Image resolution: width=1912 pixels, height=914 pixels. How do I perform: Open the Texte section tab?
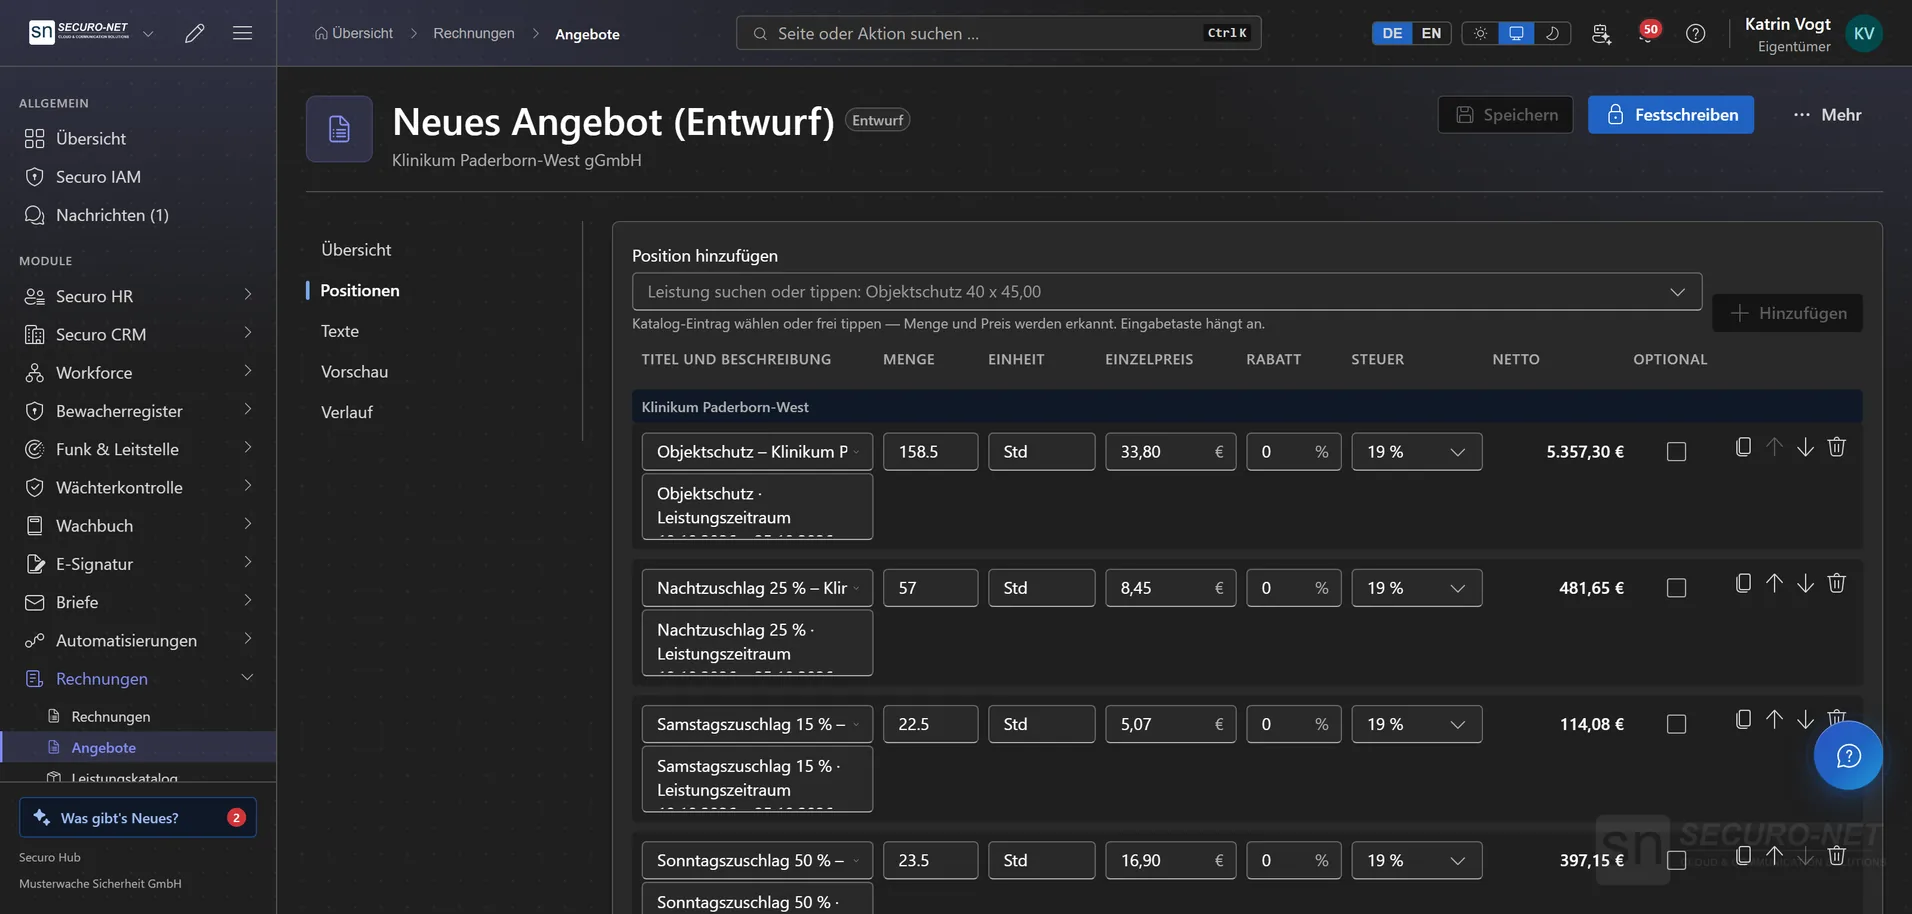coord(340,331)
